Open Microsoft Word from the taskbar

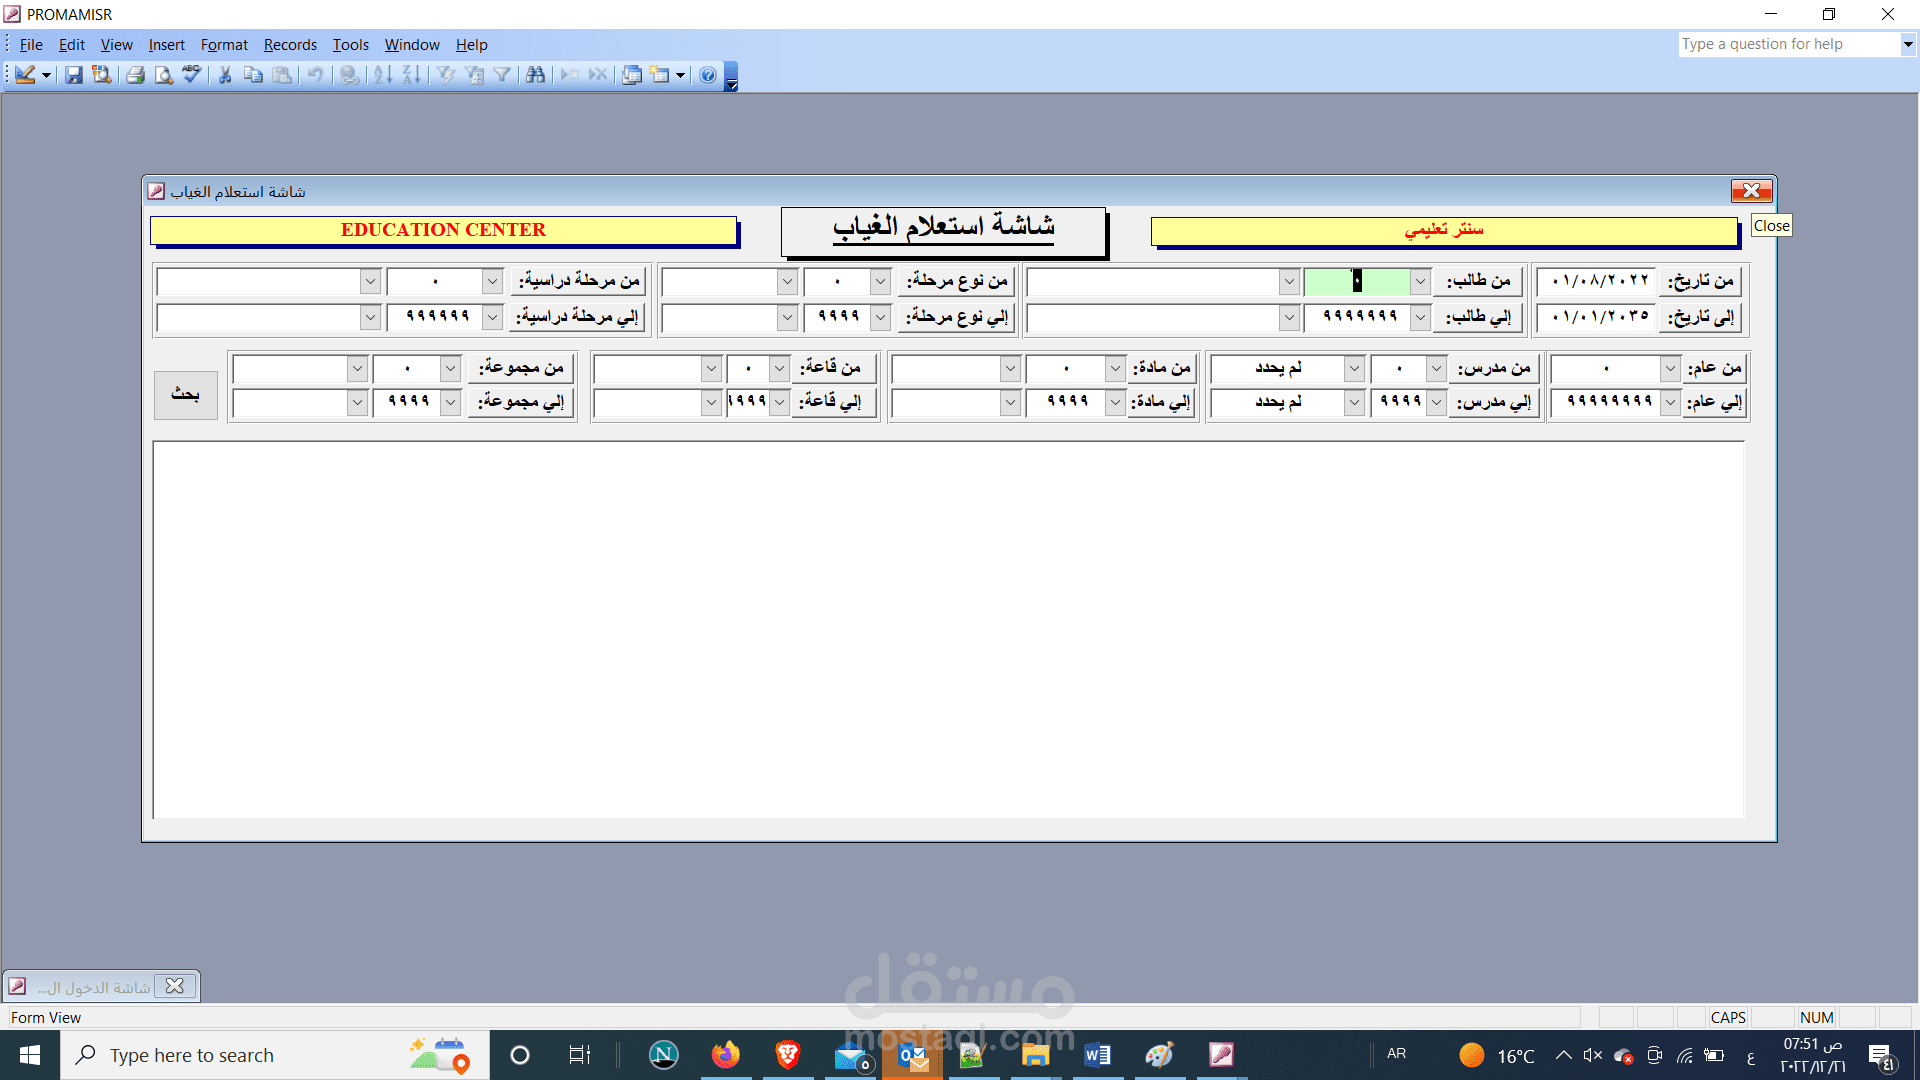[x=1097, y=1055]
